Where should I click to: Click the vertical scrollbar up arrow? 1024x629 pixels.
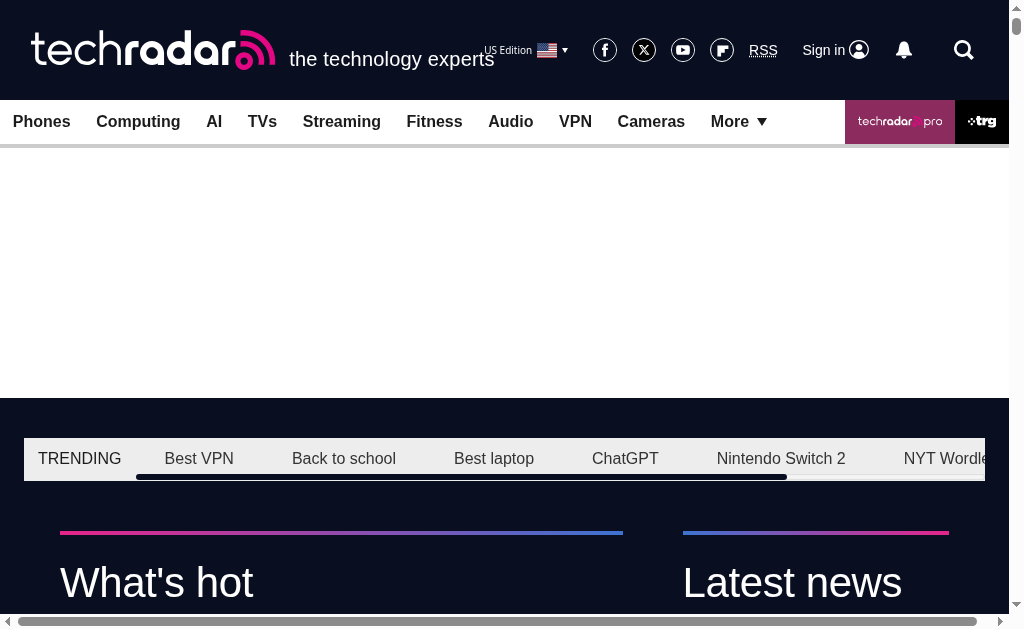tap(1016, 7)
